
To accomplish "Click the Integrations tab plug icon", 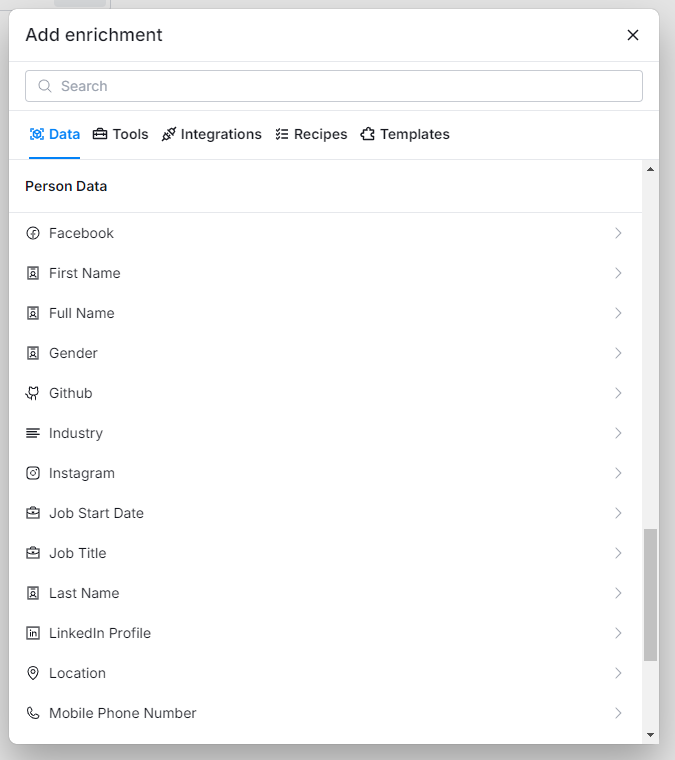I will click(x=169, y=134).
